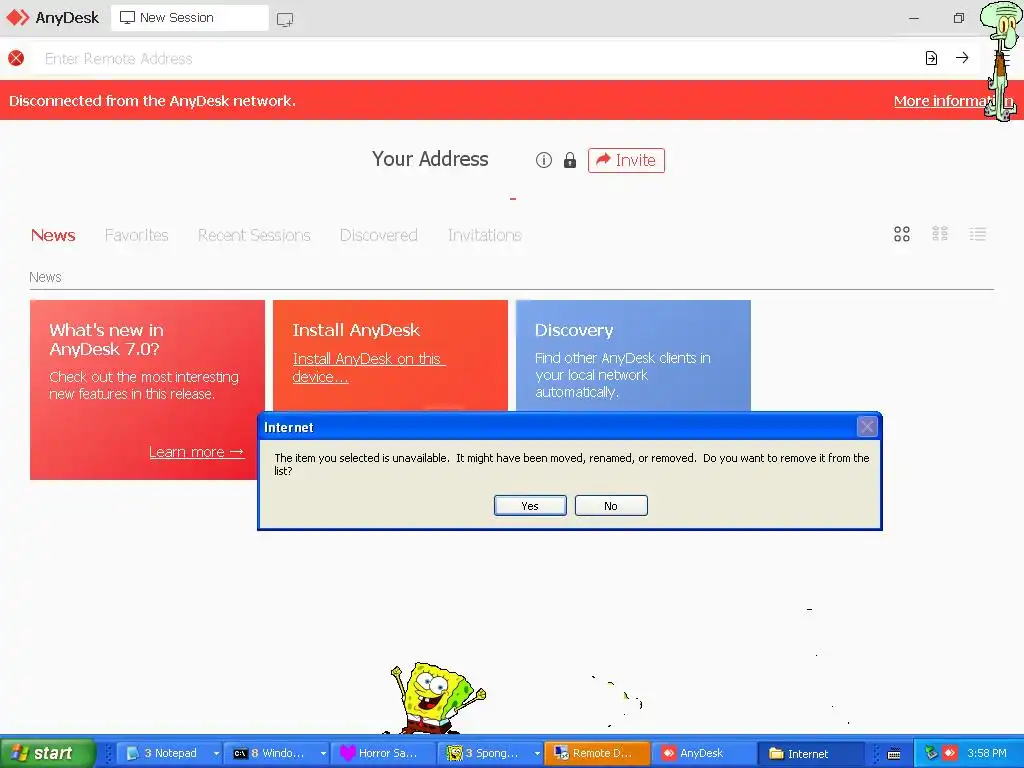This screenshot has height=768, width=1024.
Task: Click the file transfer icon in address bar
Action: [931, 58]
